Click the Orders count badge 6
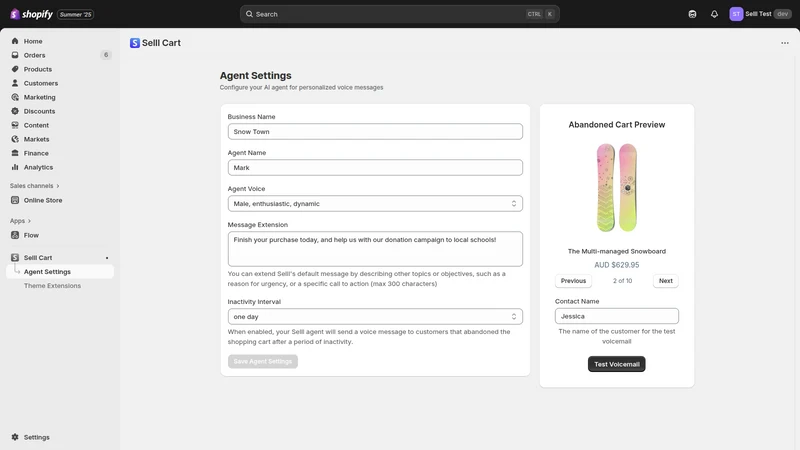The width and height of the screenshot is (800, 450). [x=106, y=55]
